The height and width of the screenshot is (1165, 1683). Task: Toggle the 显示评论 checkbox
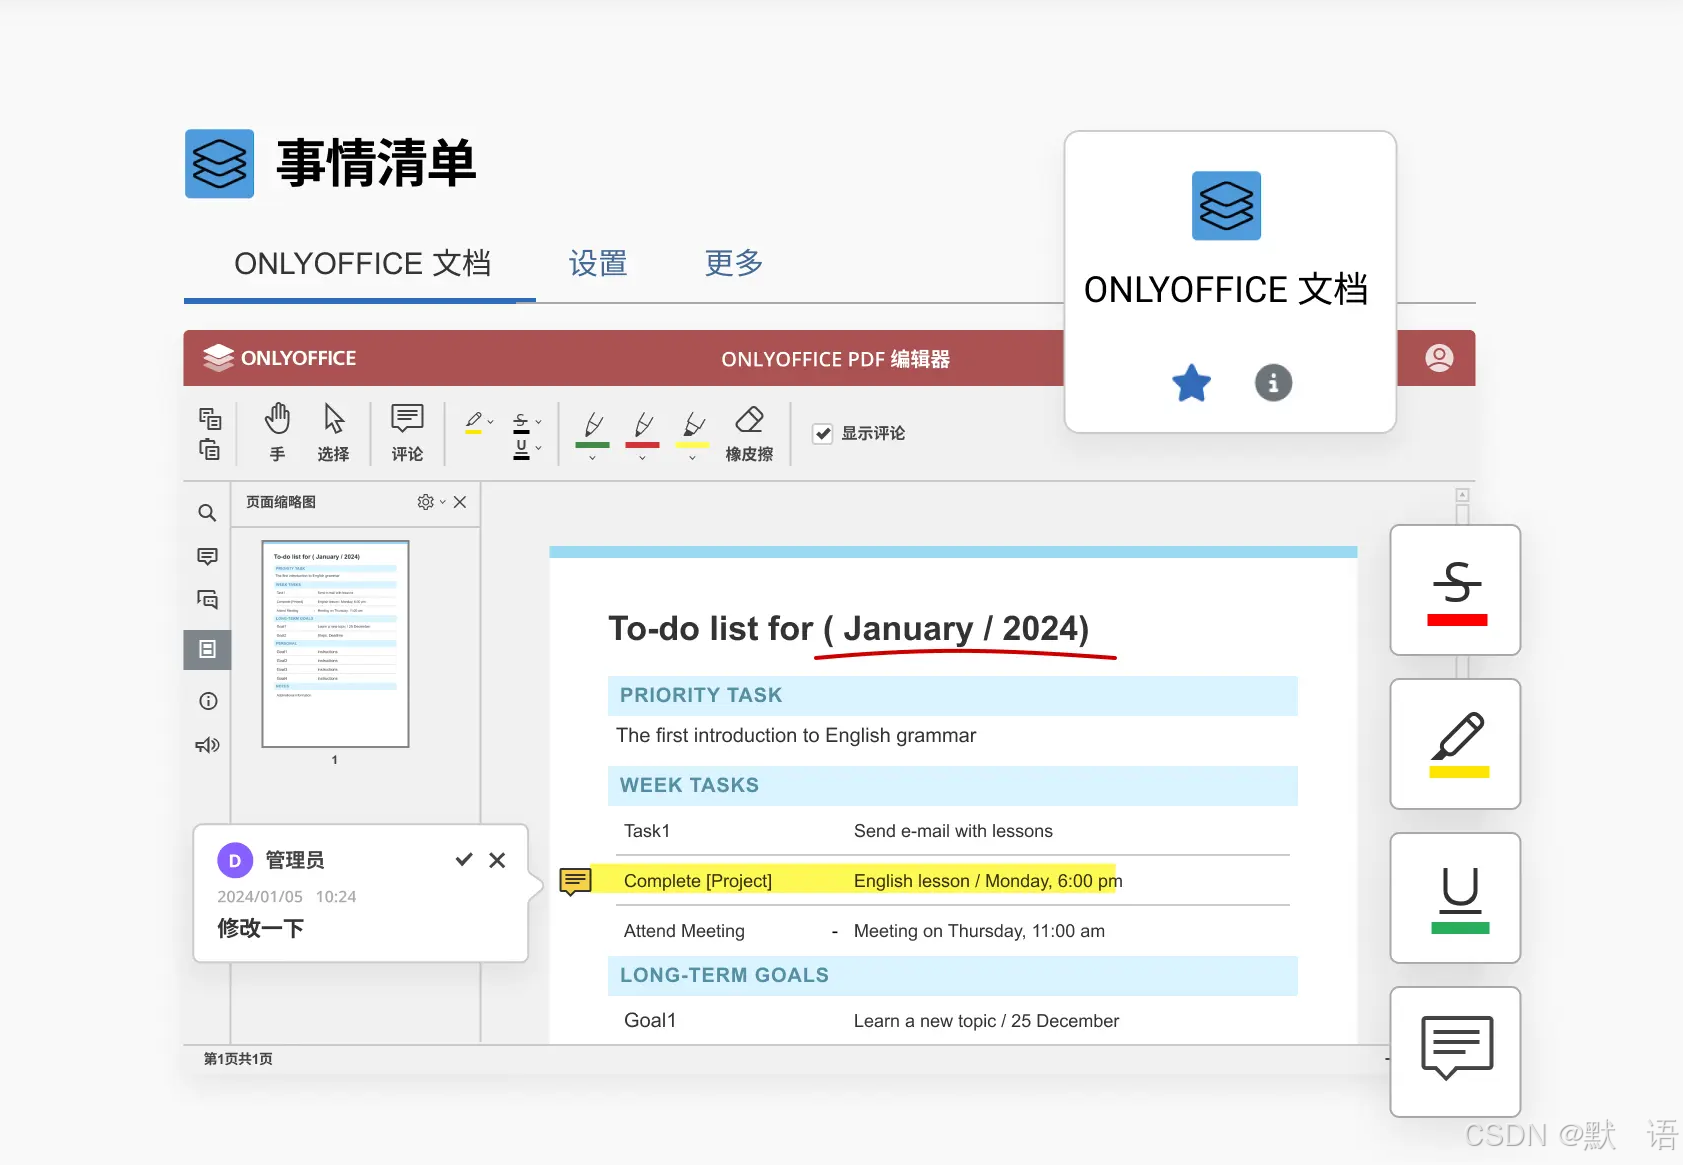(x=823, y=433)
